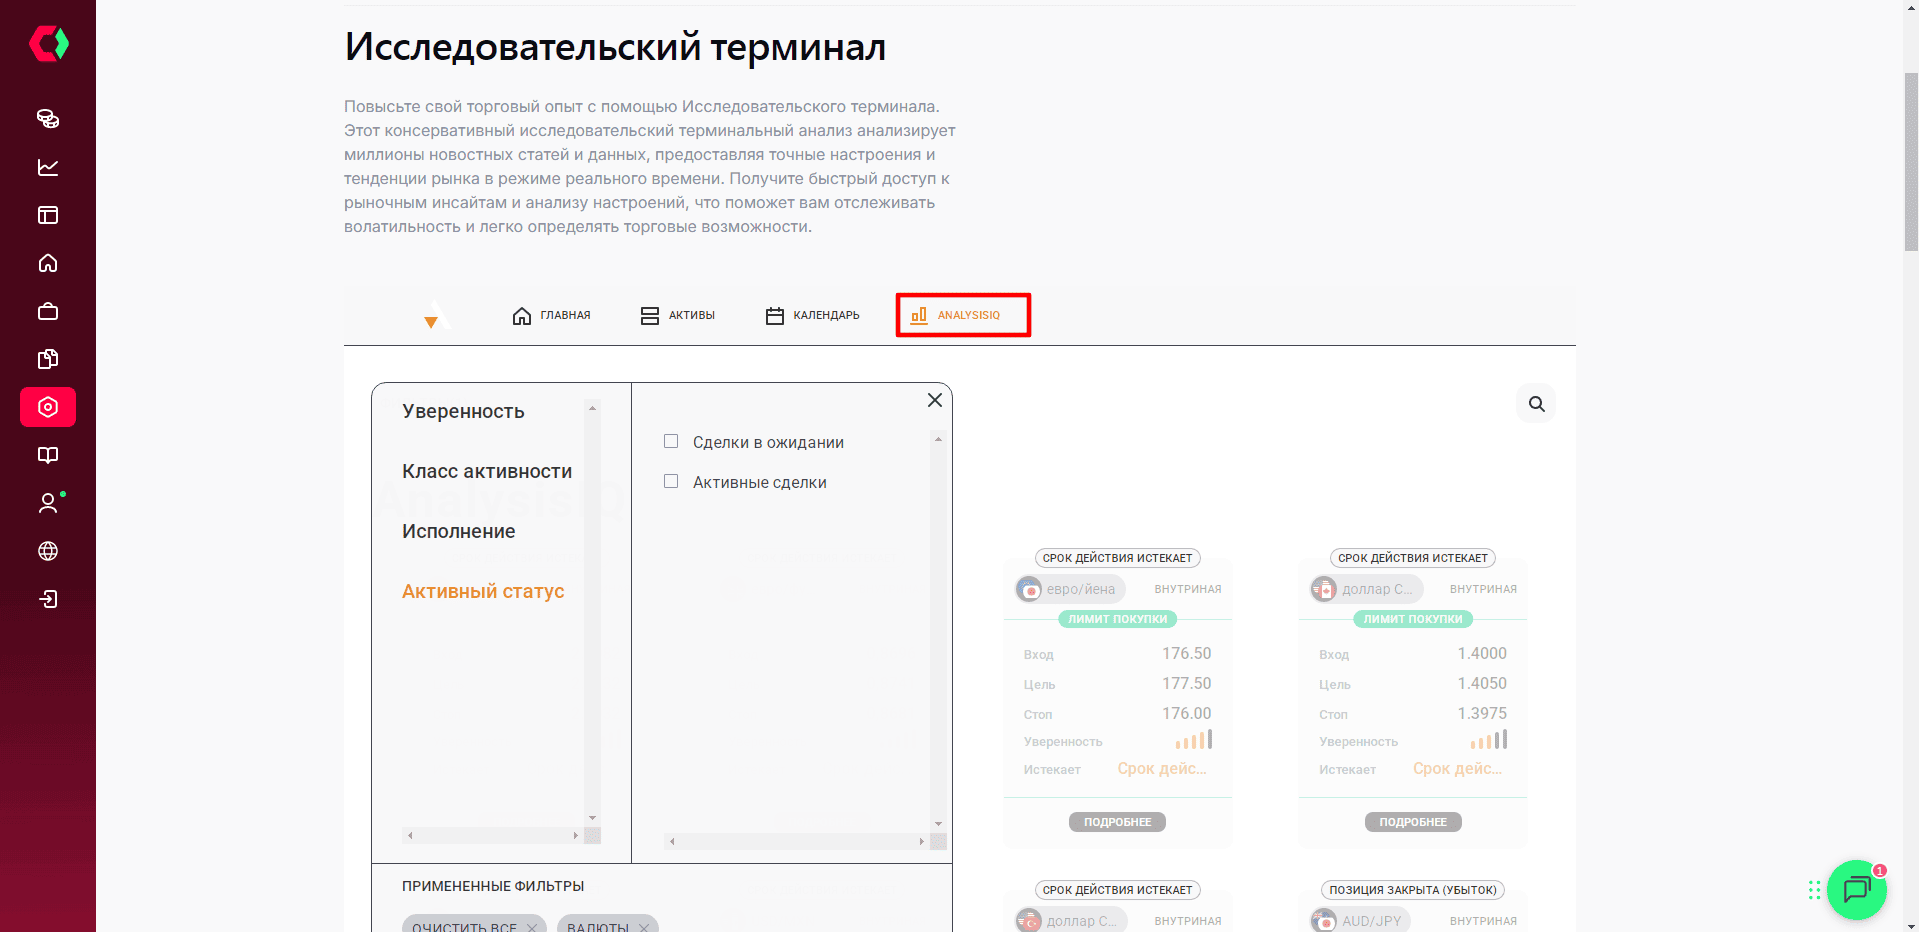Open the layout panel sidebar icon

tap(48, 215)
